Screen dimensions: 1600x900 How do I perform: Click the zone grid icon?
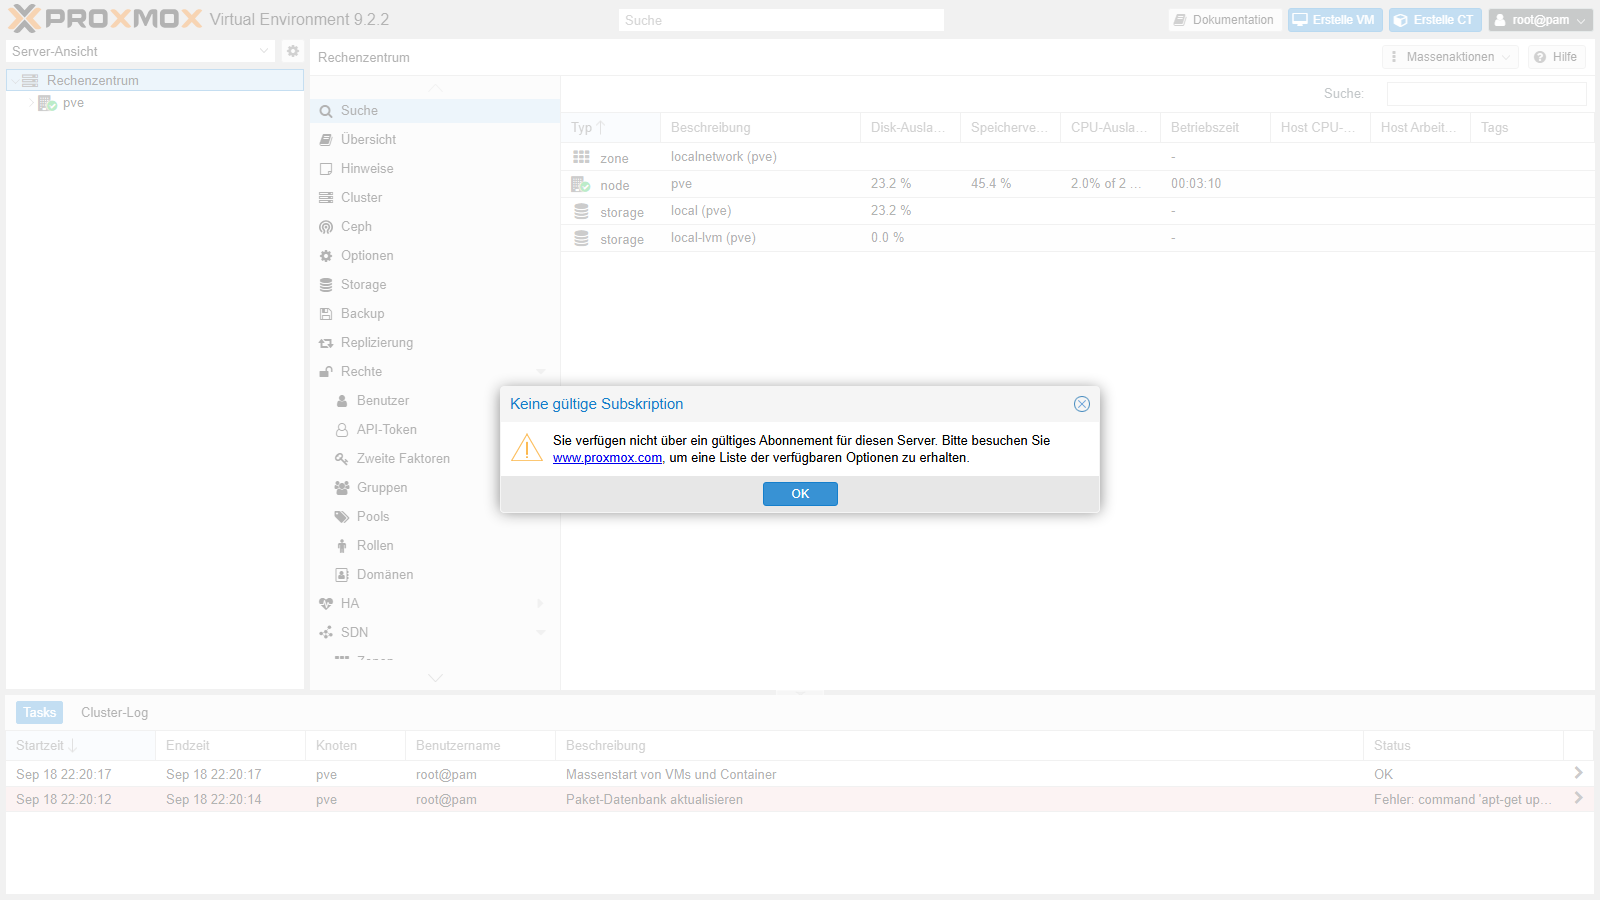[581, 157]
